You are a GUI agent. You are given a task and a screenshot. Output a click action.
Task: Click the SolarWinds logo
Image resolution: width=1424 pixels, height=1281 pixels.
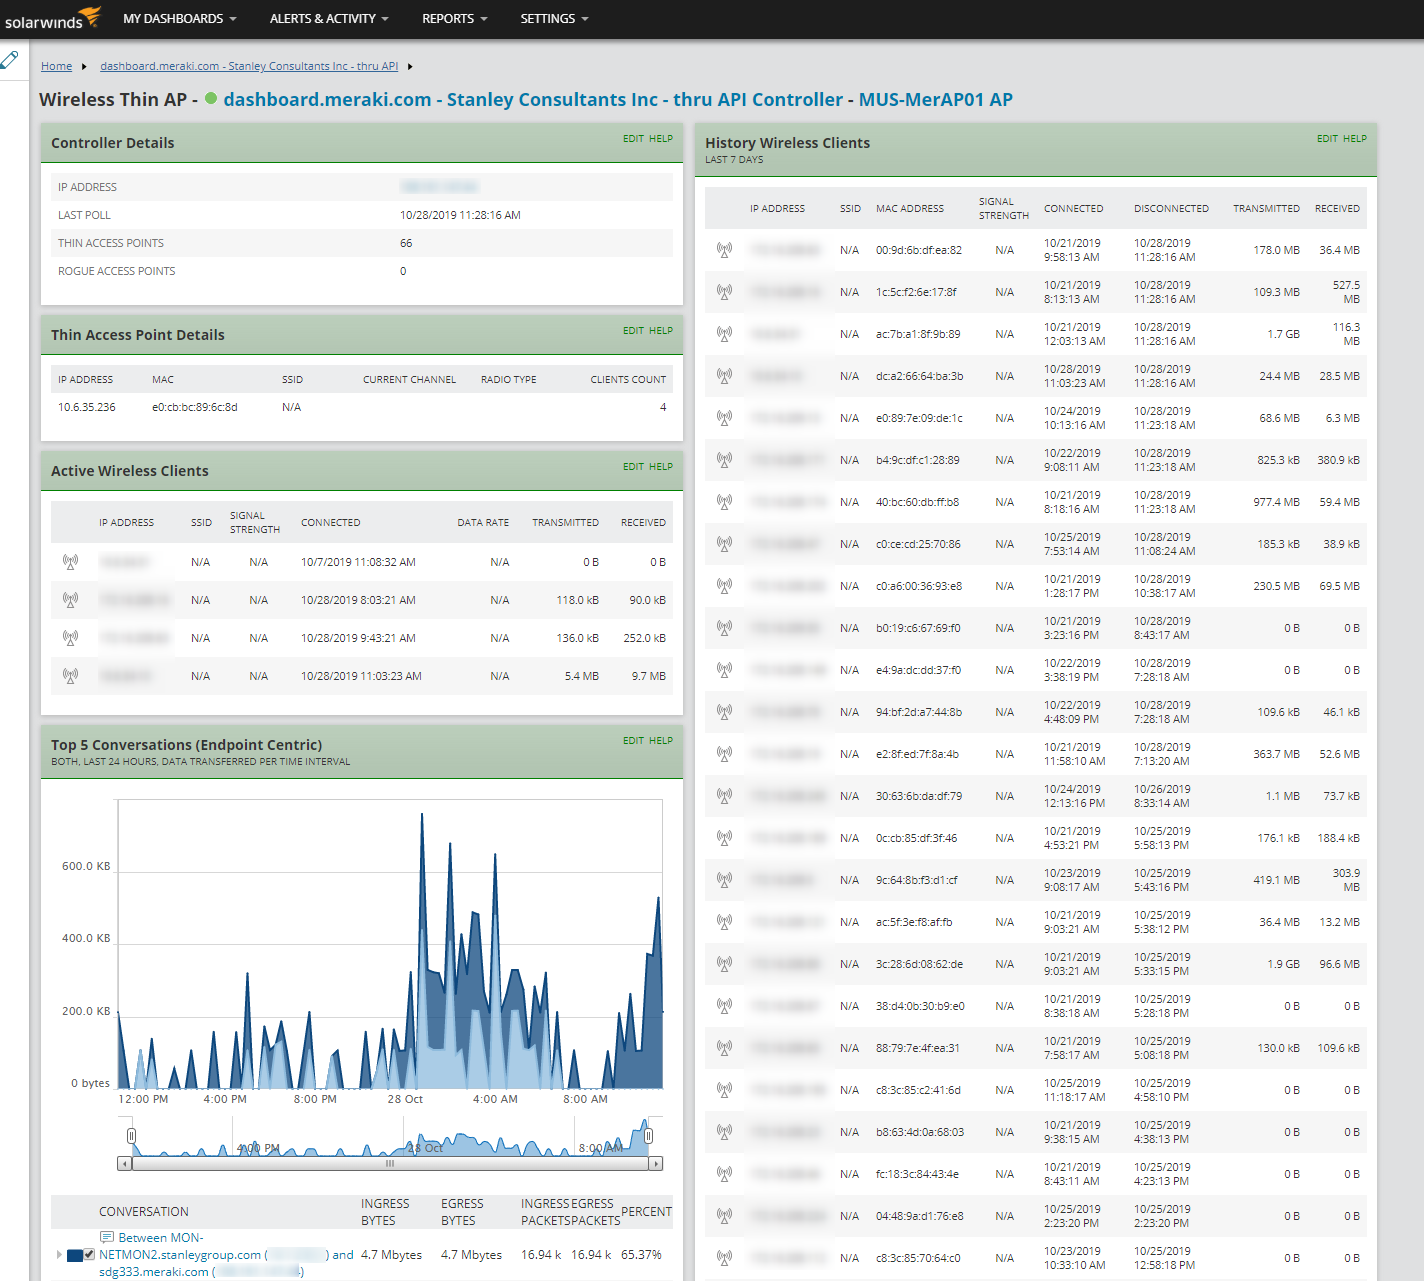53,18
